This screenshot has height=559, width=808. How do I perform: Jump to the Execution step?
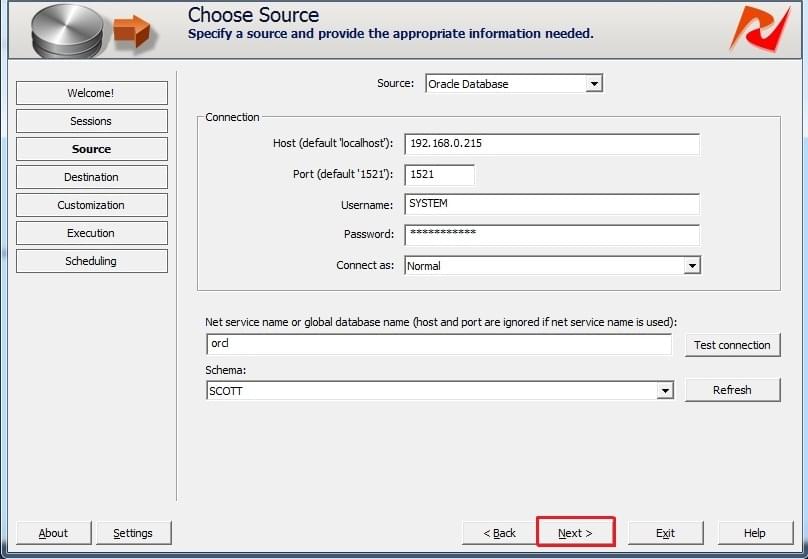[92, 233]
